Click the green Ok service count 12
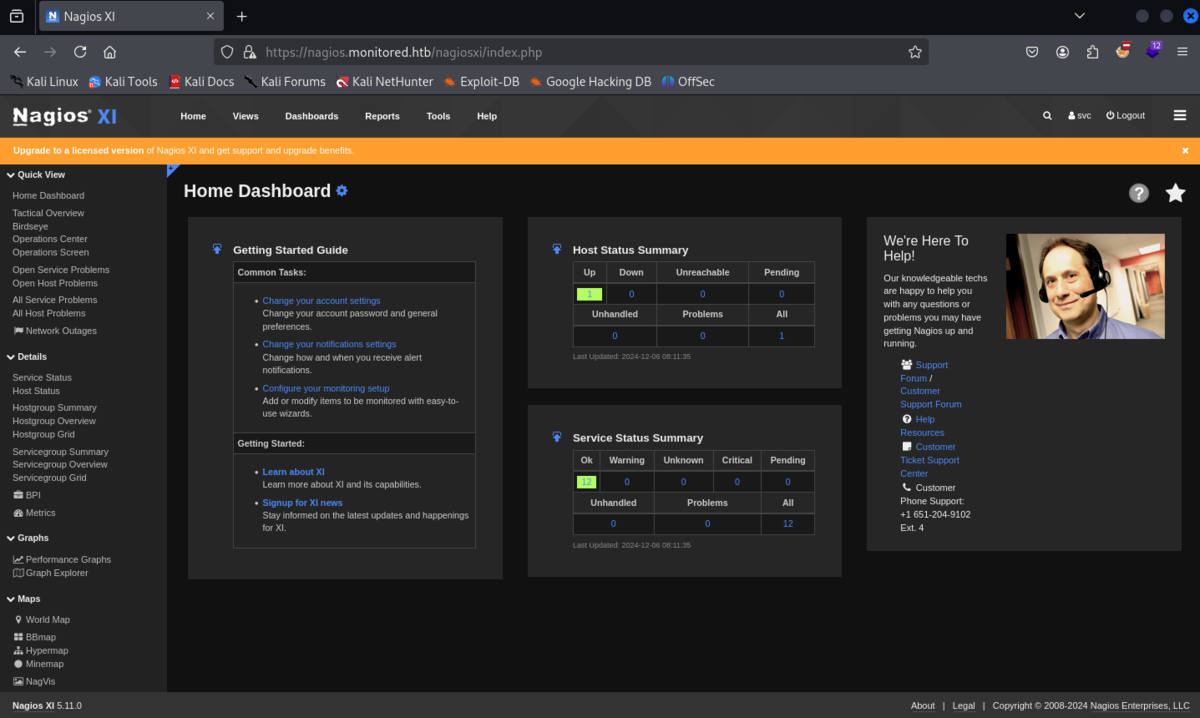Screen dimensions: 1200x718 586,482
